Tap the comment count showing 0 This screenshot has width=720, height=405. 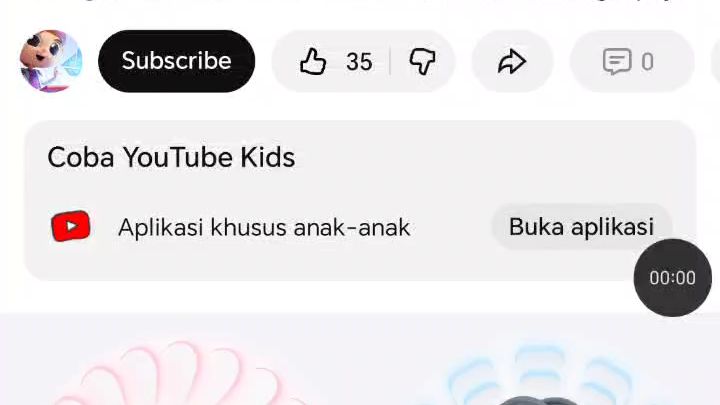point(647,62)
